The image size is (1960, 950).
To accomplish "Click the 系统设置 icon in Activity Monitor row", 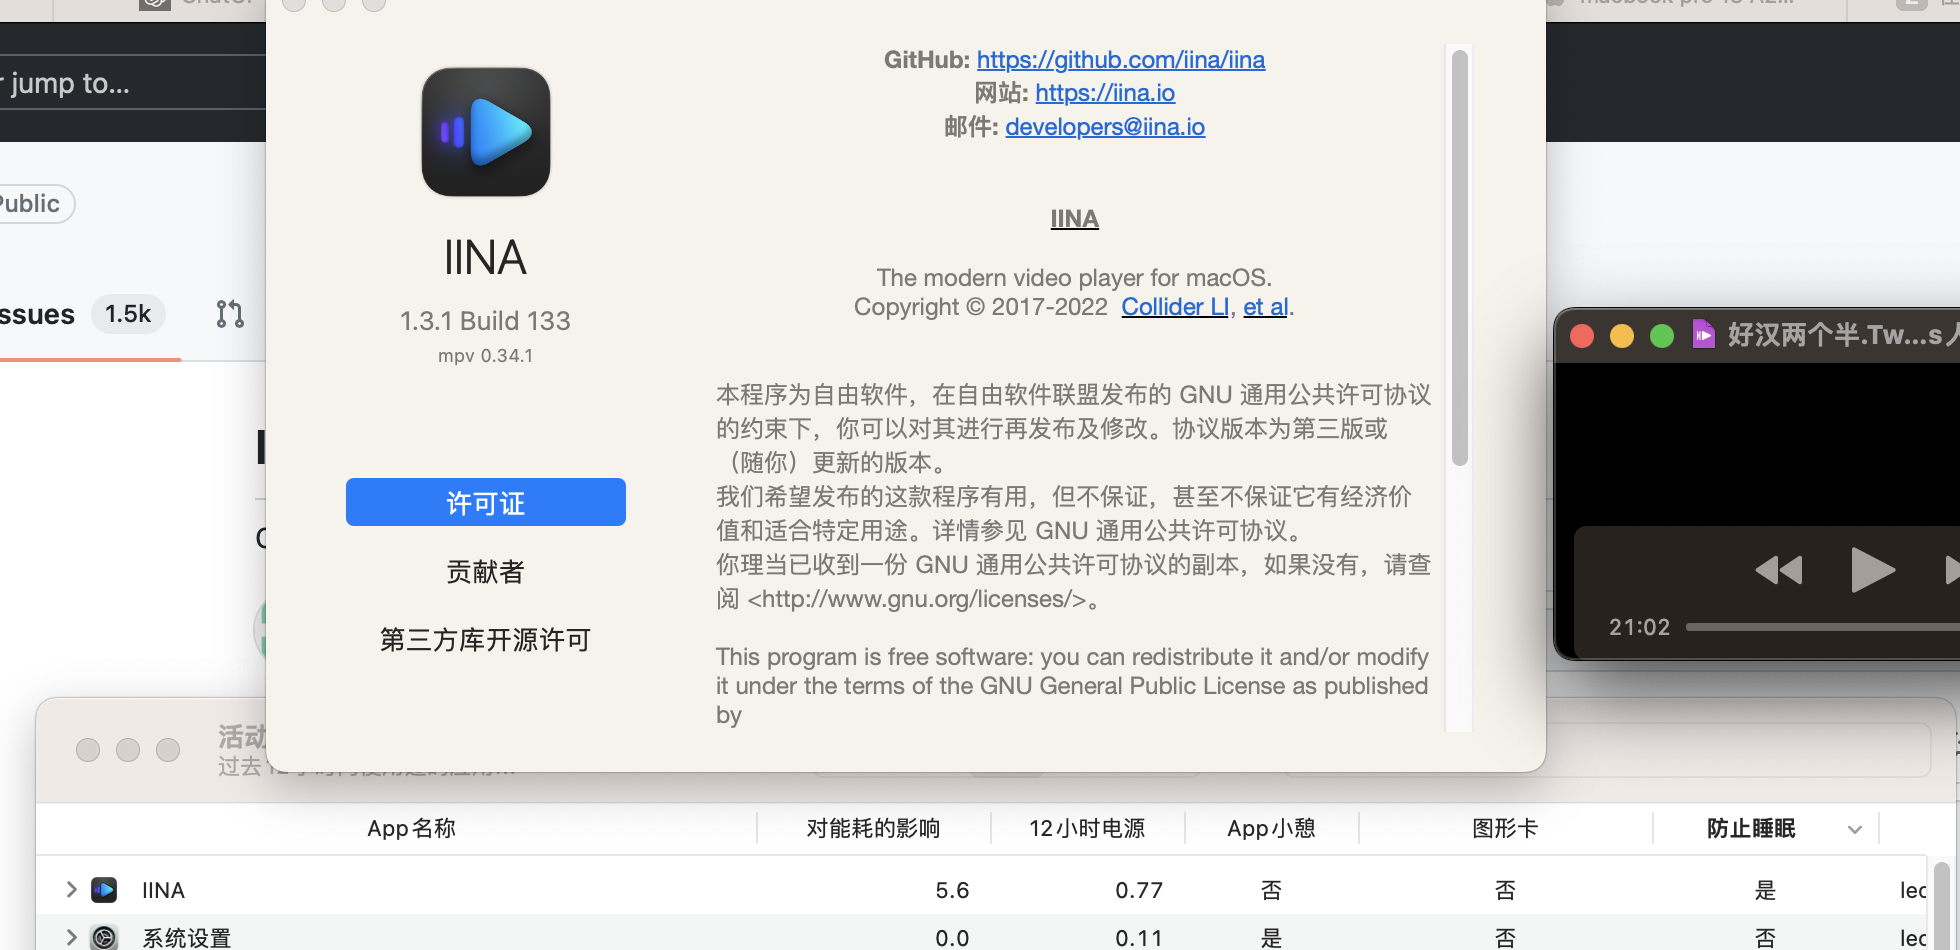I will click(104, 937).
